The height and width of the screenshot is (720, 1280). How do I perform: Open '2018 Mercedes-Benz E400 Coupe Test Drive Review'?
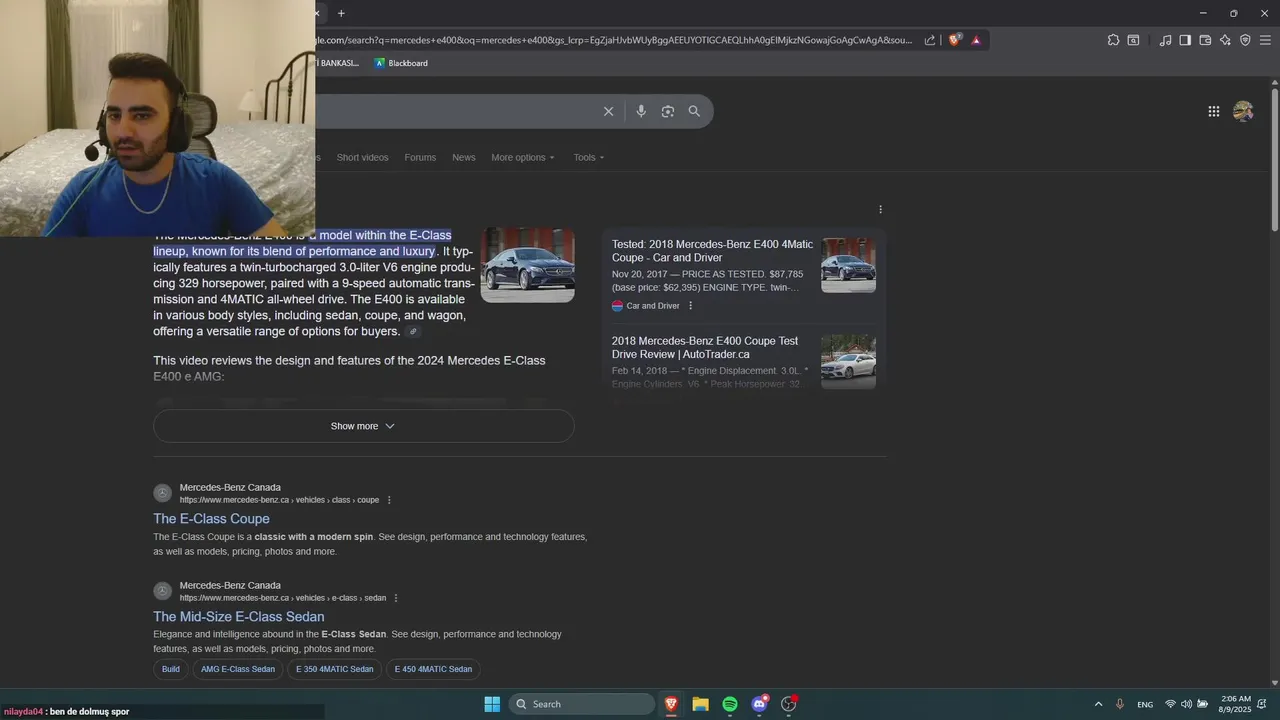[705, 347]
